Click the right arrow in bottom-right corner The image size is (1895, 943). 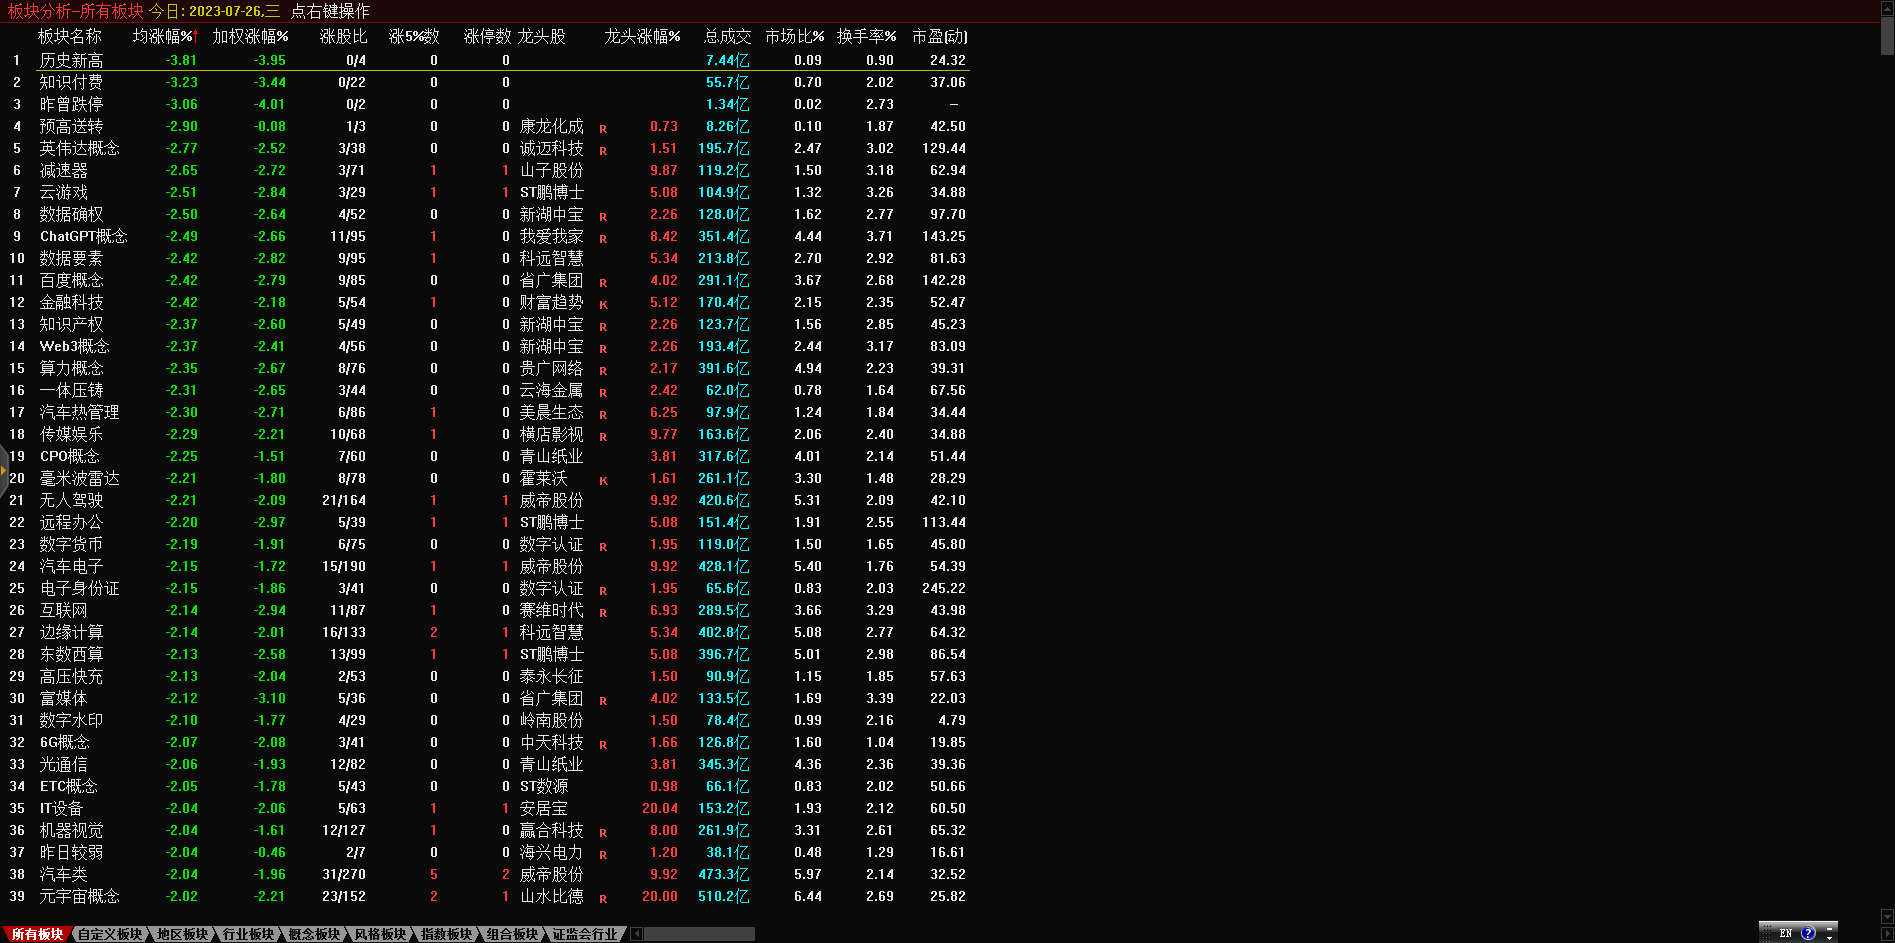point(1887,934)
